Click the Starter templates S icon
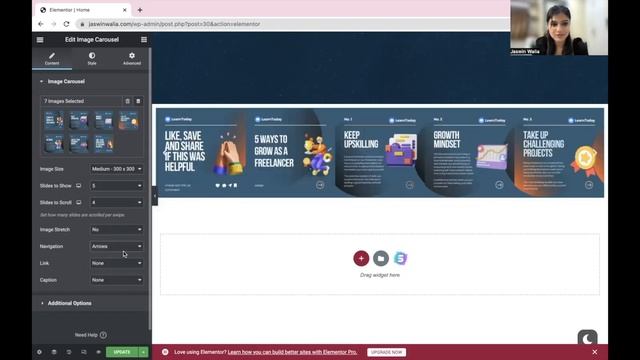 (x=400, y=258)
